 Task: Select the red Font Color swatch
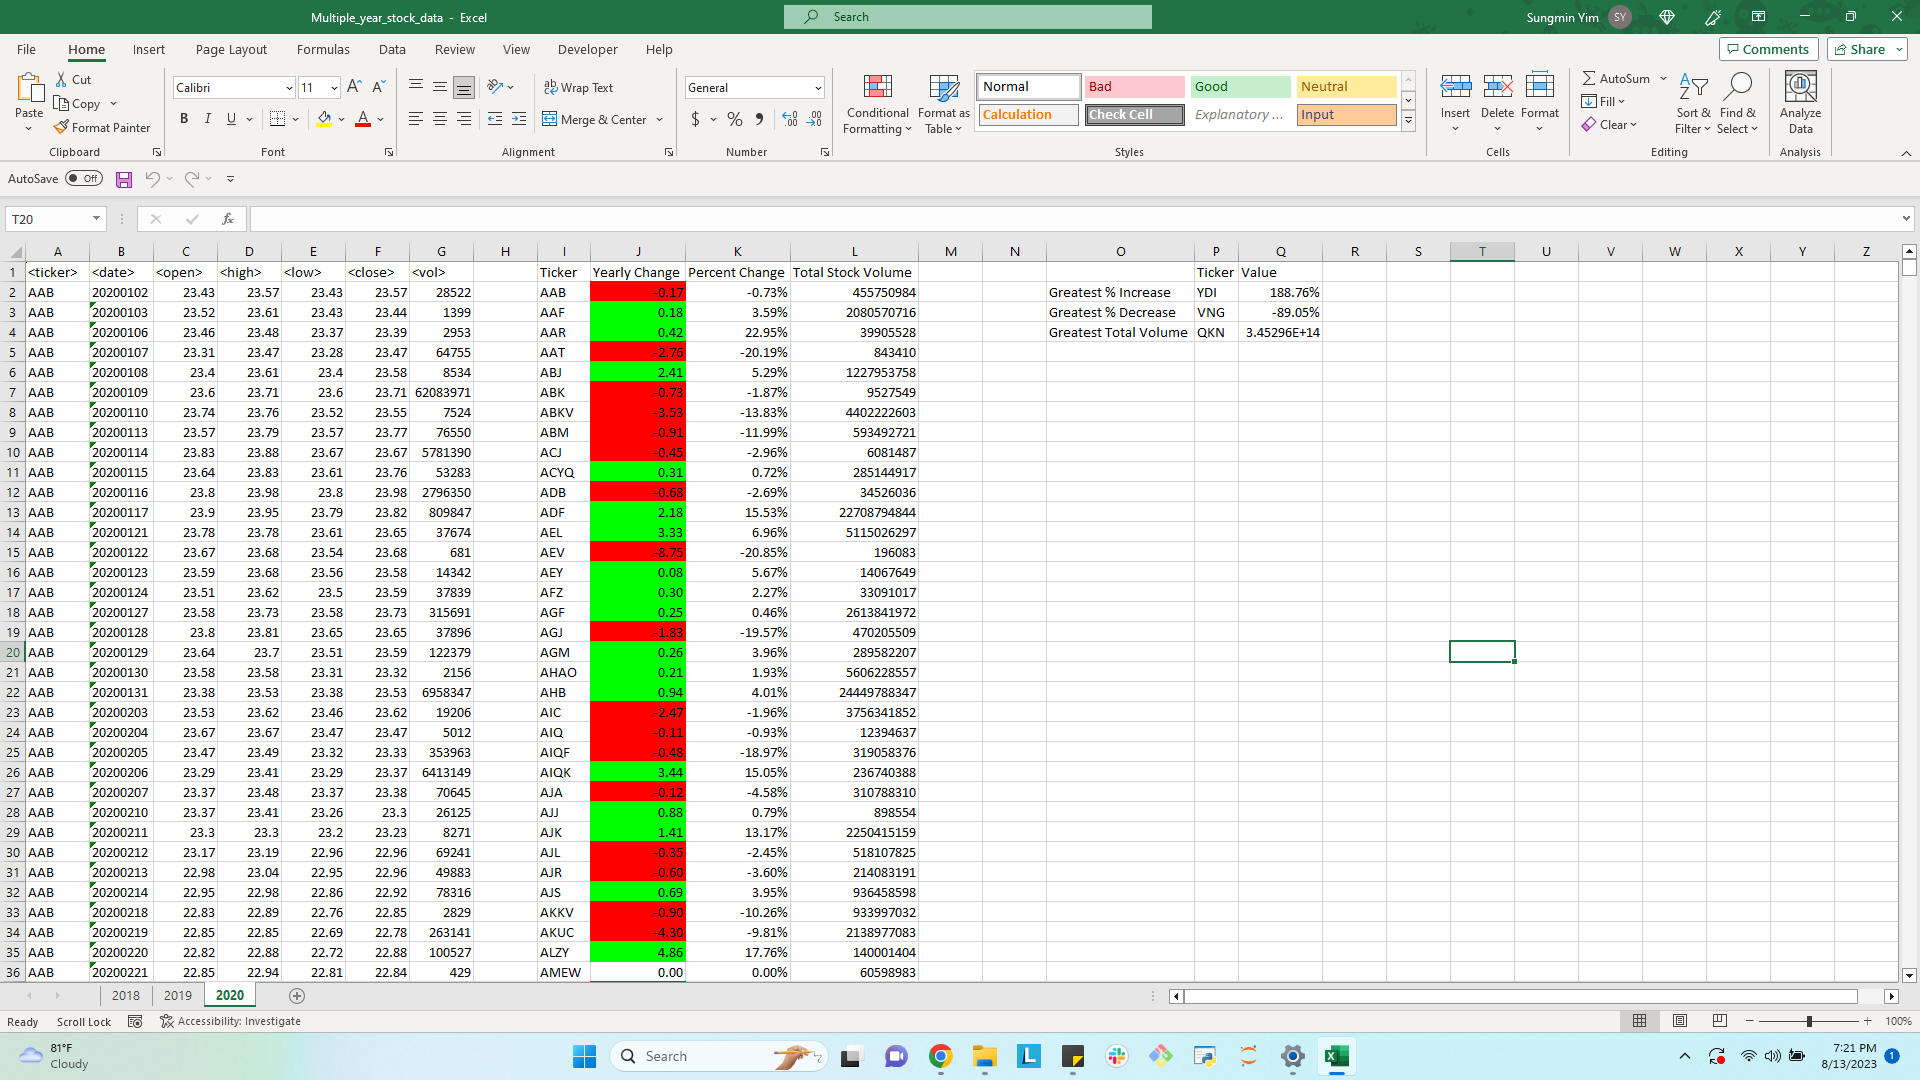point(363,119)
